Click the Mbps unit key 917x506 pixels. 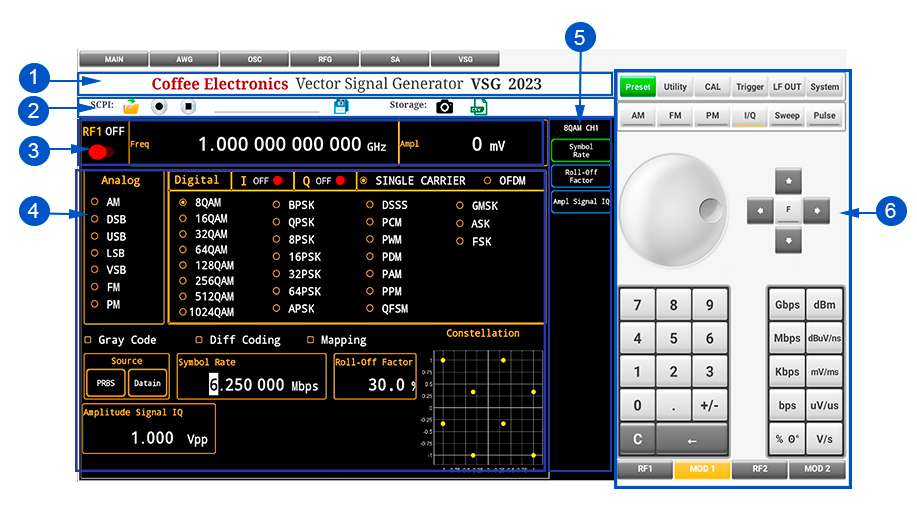tap(787, 338)
